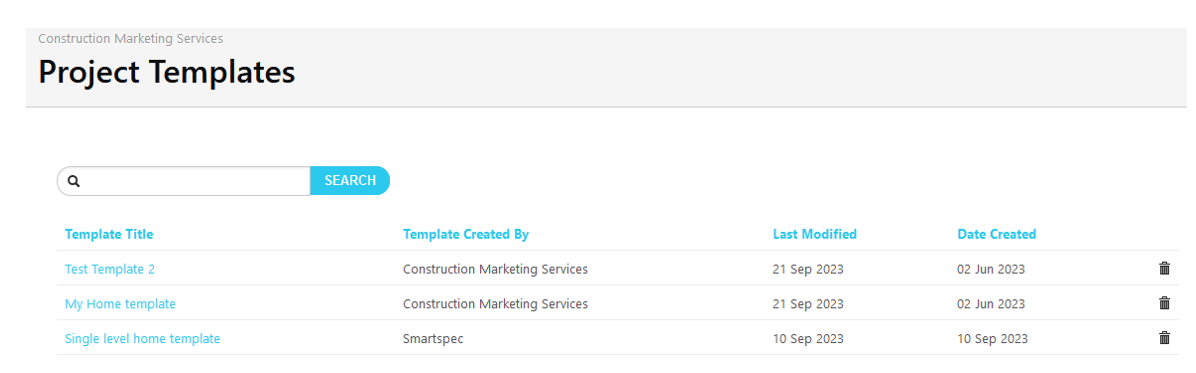
Task: Click trash icon for My Home template
Action: 1164,304
